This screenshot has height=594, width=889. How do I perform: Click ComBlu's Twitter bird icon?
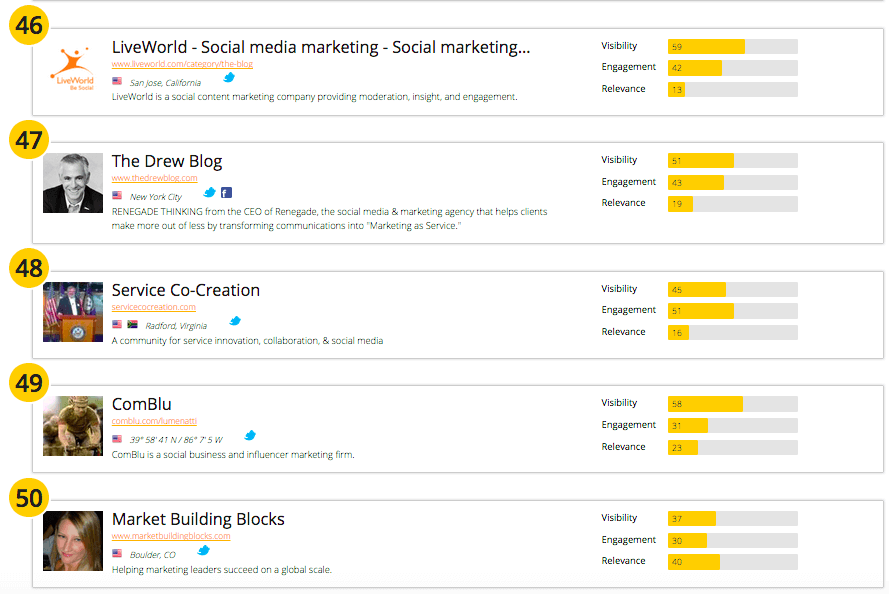point(250,435)
